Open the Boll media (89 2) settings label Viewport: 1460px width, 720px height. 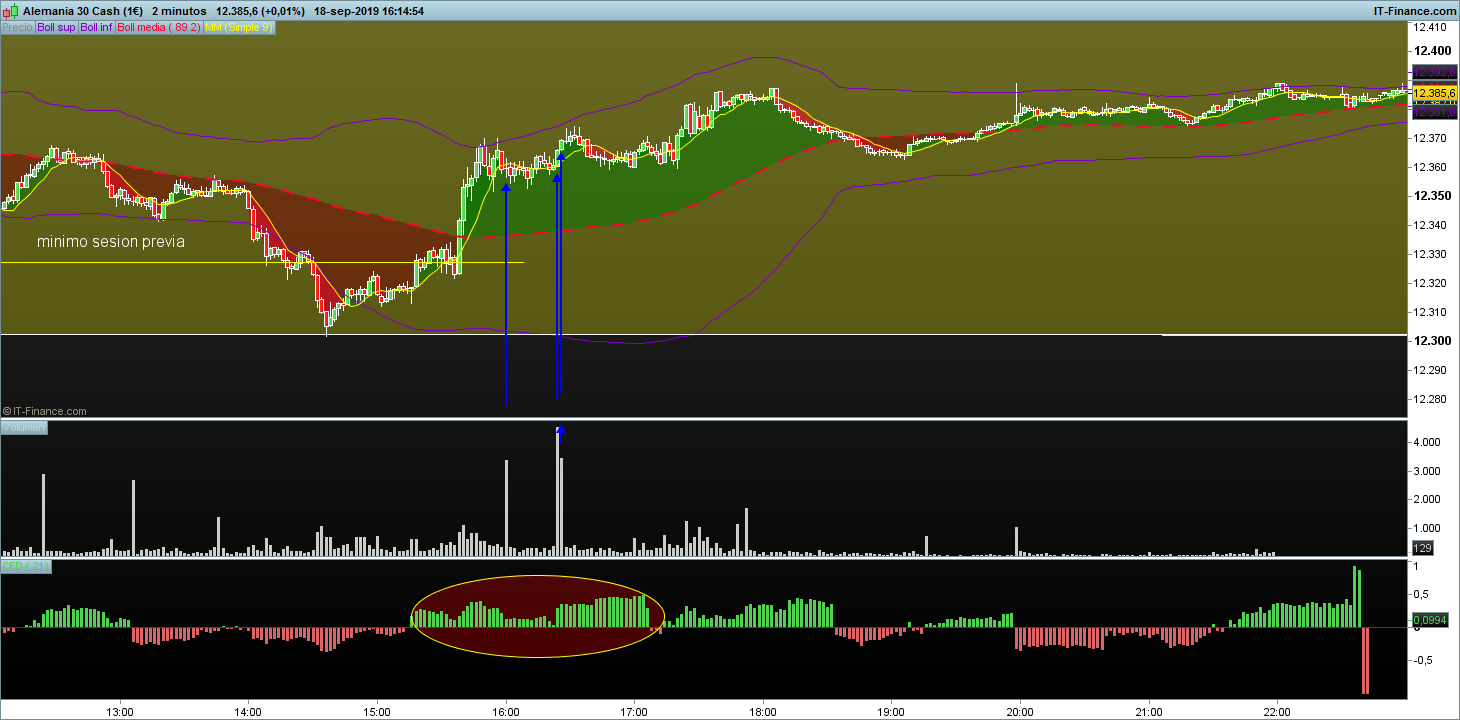tap(159, 28)
